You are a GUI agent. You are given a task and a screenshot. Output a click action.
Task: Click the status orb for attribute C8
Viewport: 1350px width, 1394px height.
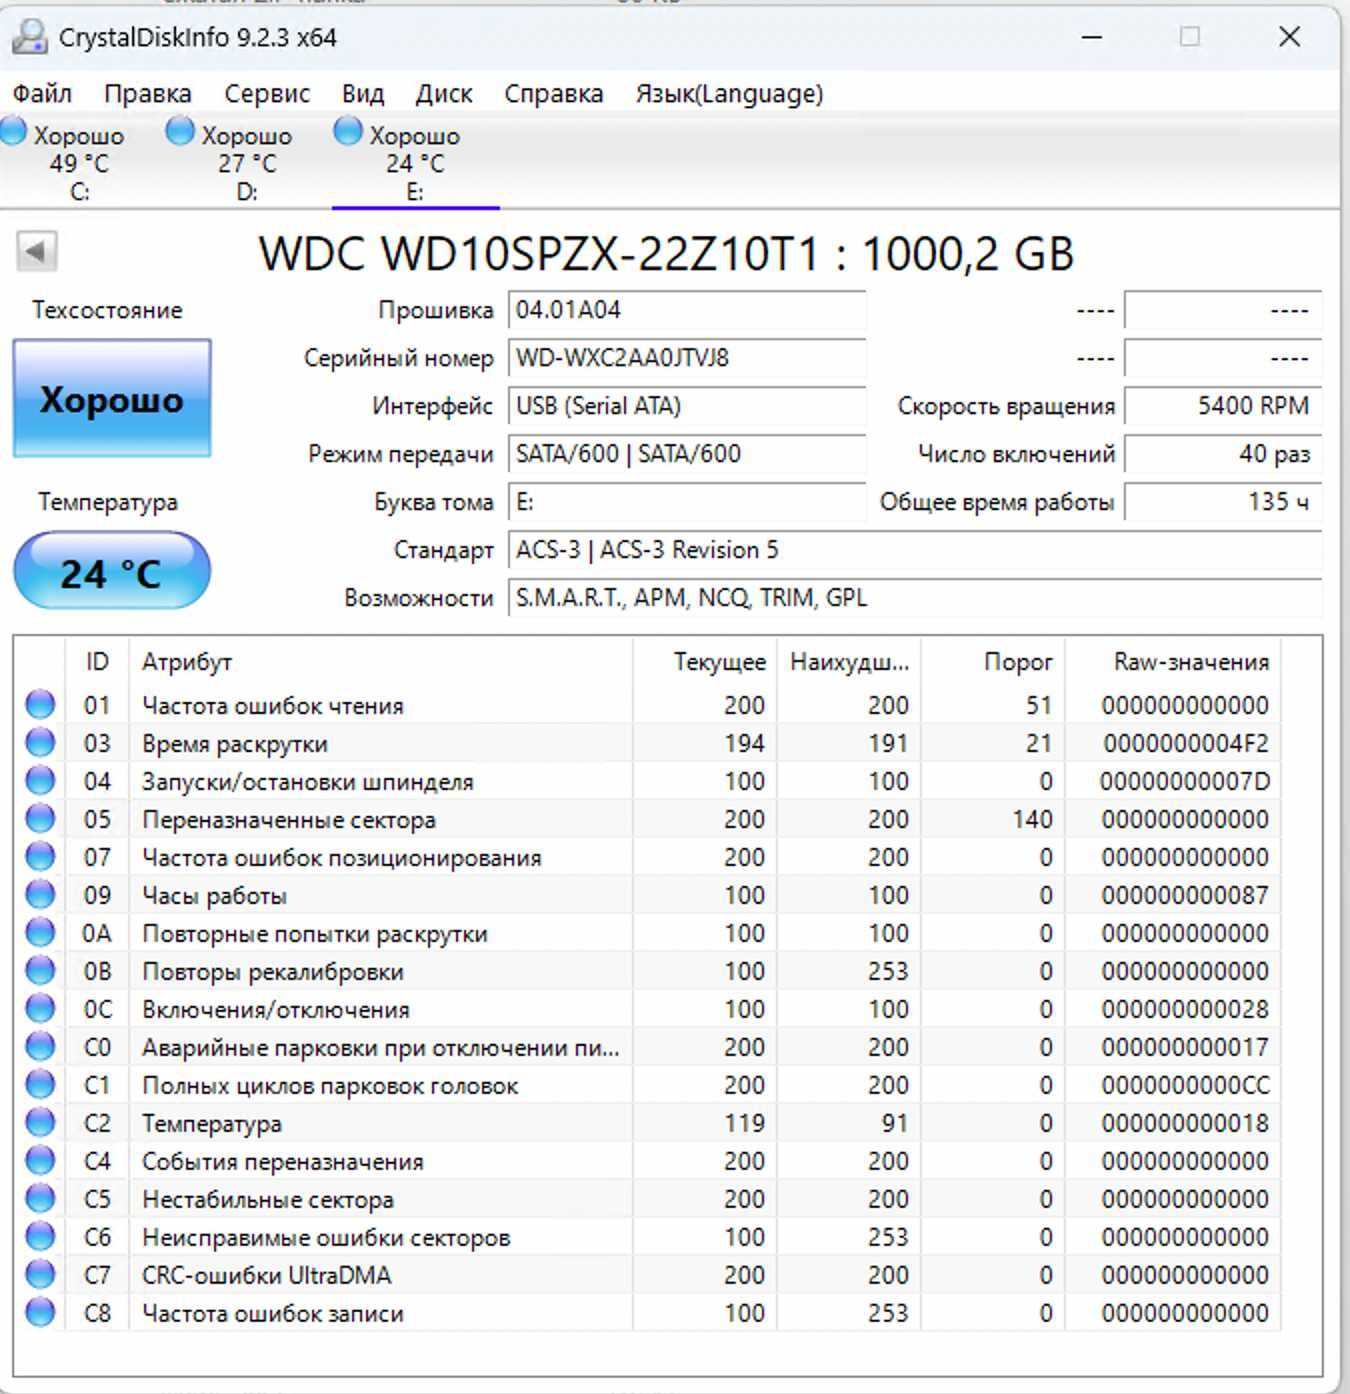[x=40, y=1313]
